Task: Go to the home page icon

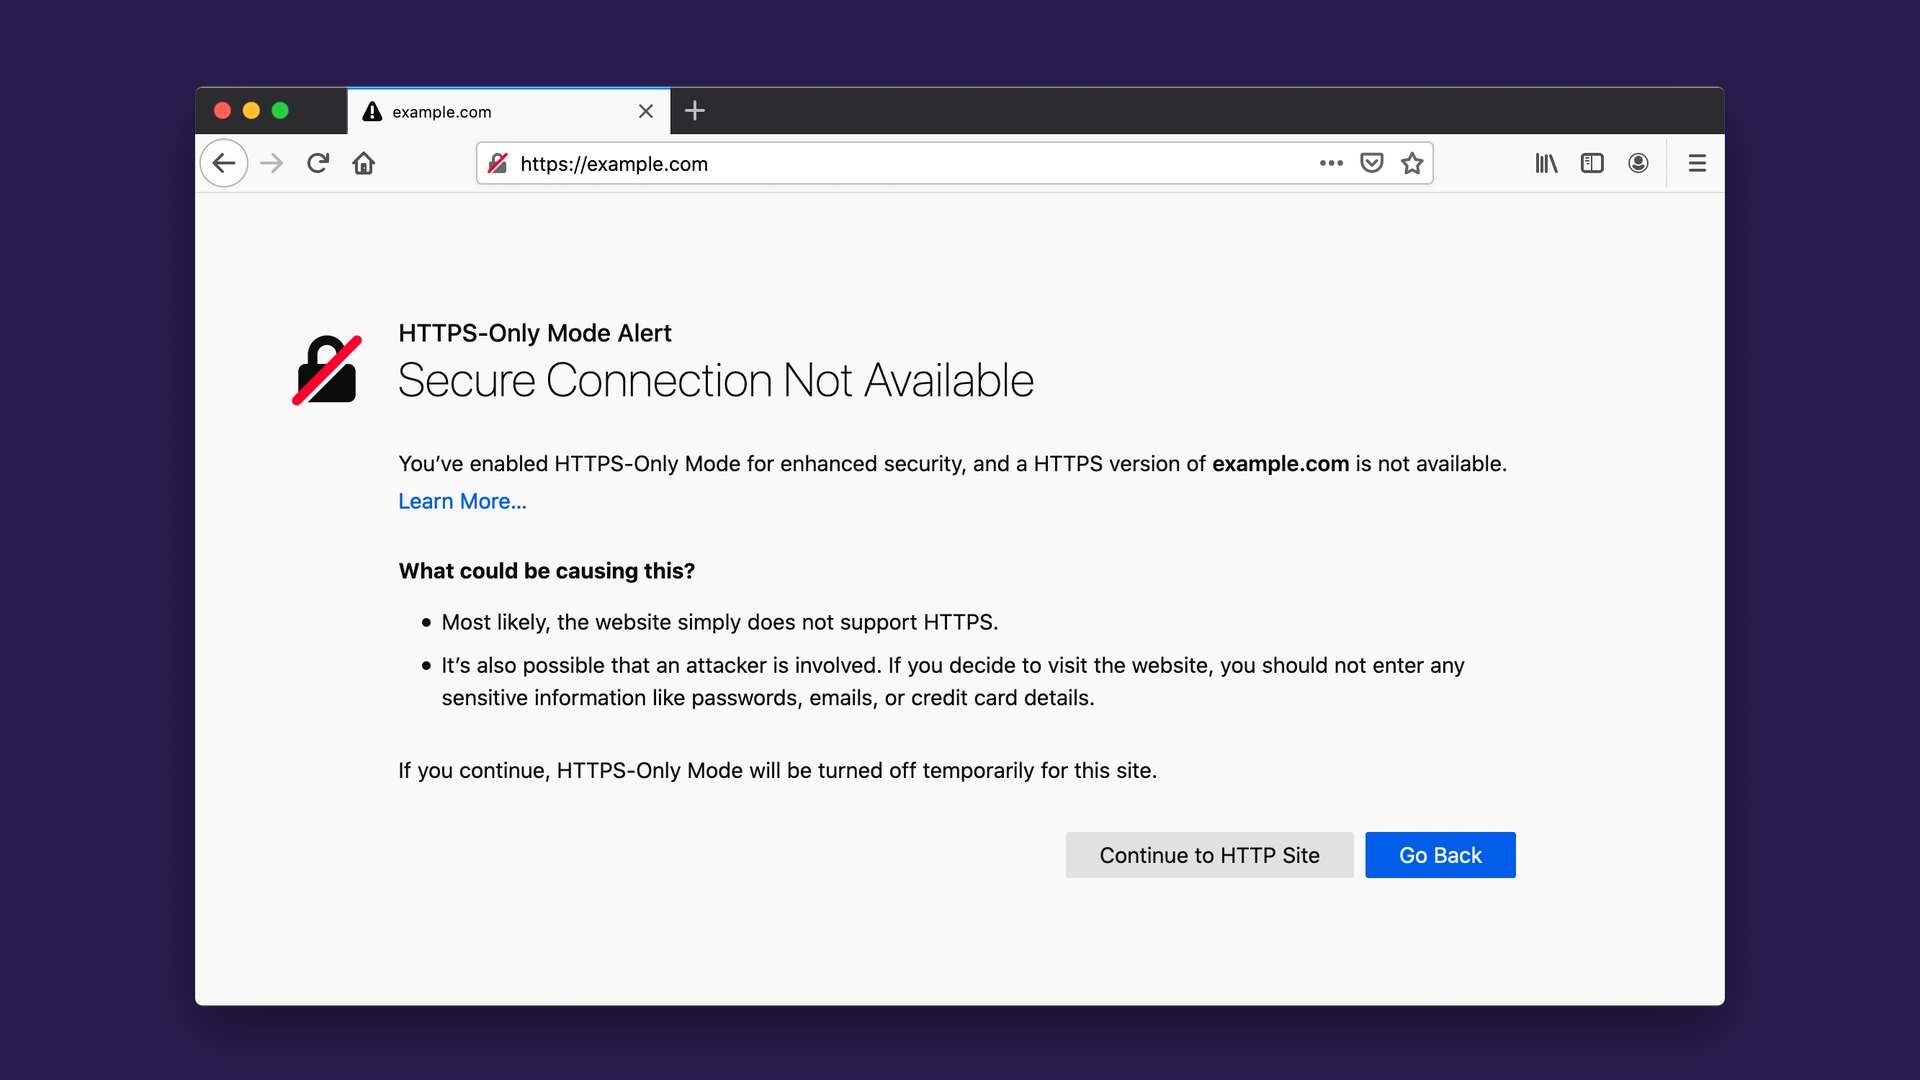Action: click(x=364, y=163)
